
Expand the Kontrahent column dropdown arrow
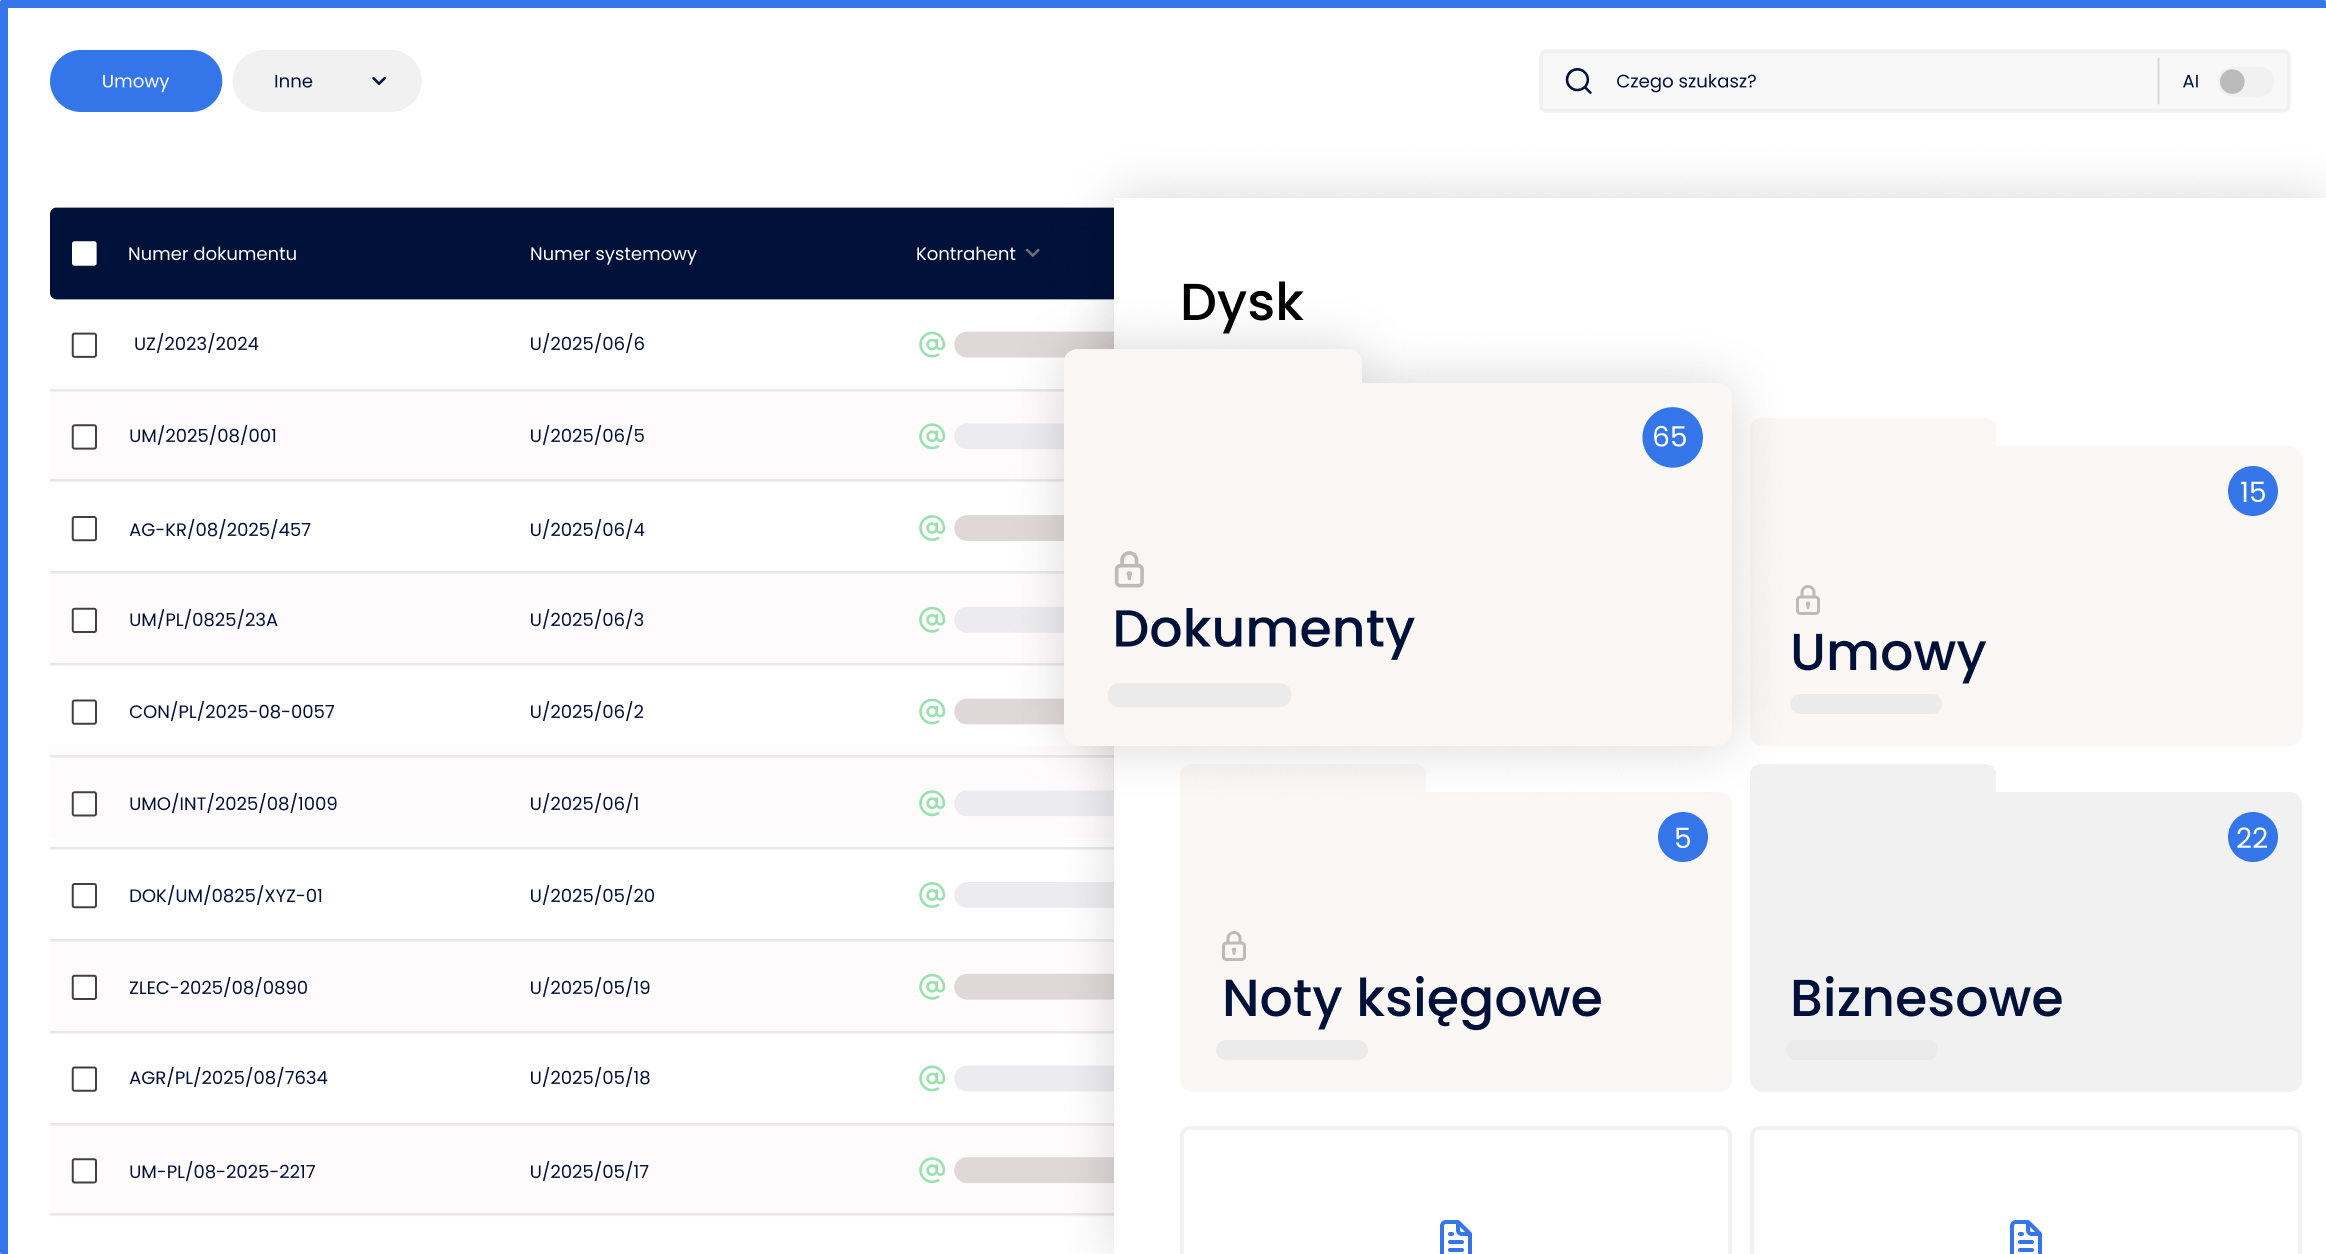pyautogui.click(x=1033, y=254)
